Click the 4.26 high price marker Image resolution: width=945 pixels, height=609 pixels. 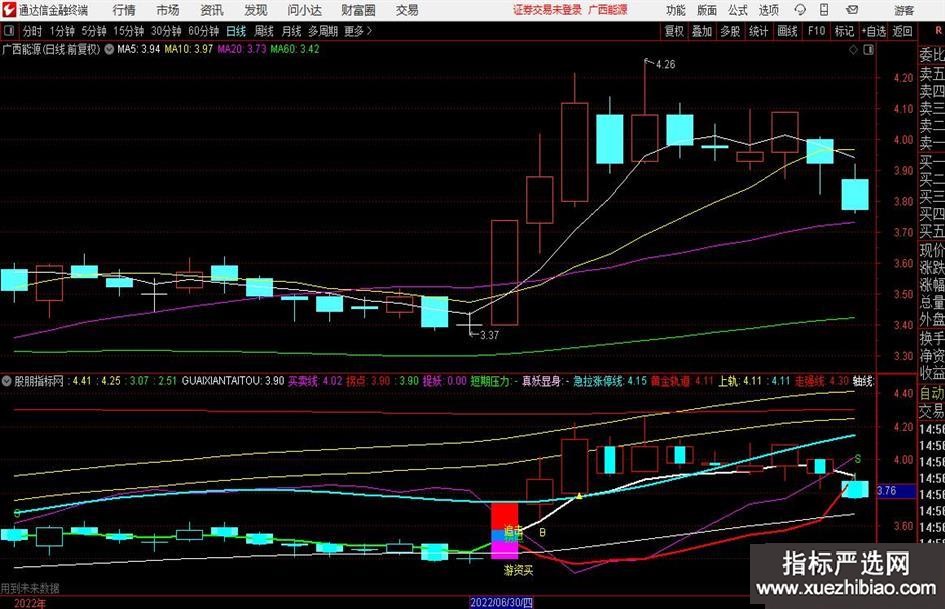click(x=665, y=65)
